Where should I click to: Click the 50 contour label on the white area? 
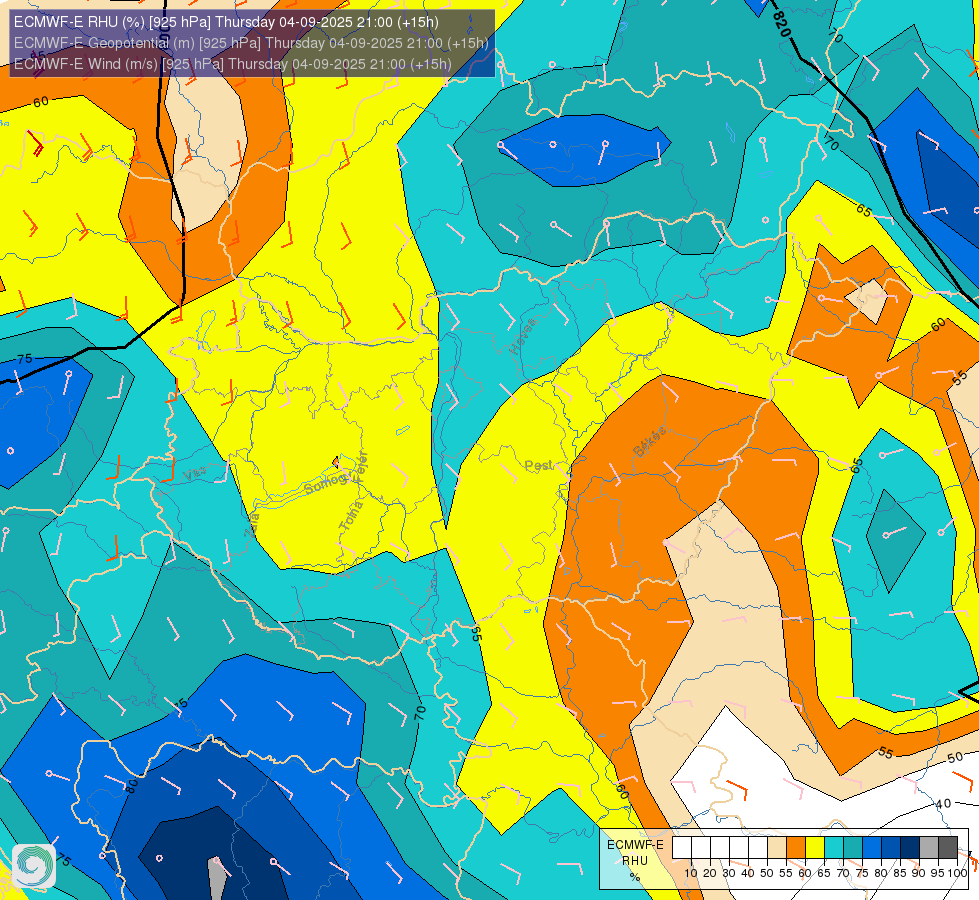click(x=955, y=758)
